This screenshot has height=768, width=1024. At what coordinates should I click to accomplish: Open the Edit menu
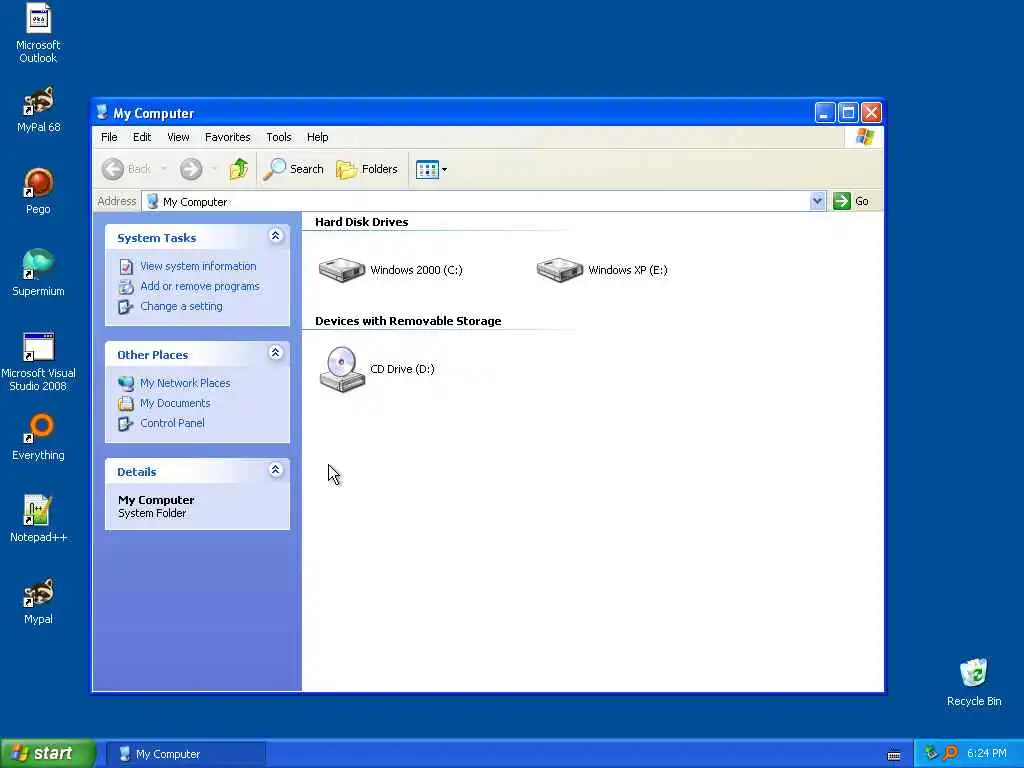pyautogui.click(x=142, y=137)
